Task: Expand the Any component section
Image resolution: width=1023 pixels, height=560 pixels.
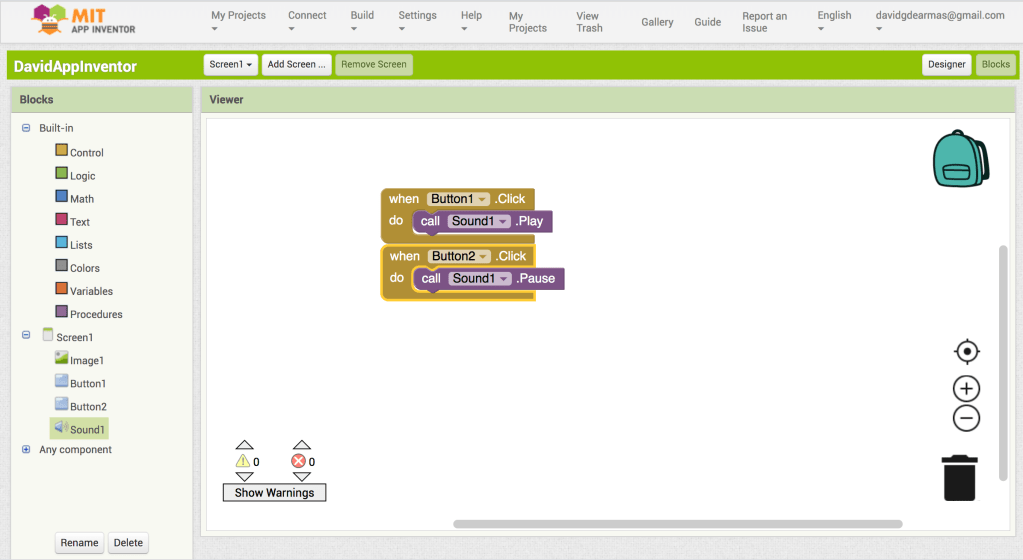Action: [26, 450]
